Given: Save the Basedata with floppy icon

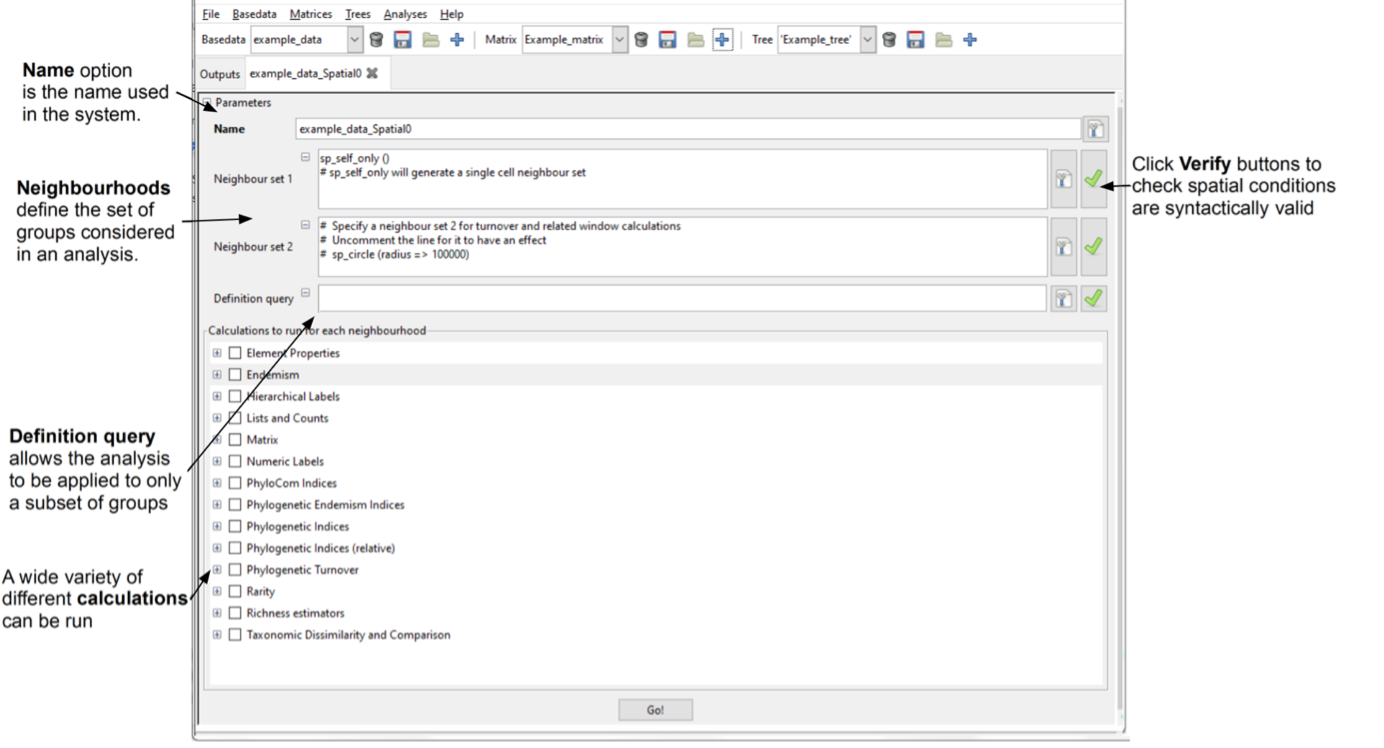Looking at the screenshot, I should [x=403, y=40].
